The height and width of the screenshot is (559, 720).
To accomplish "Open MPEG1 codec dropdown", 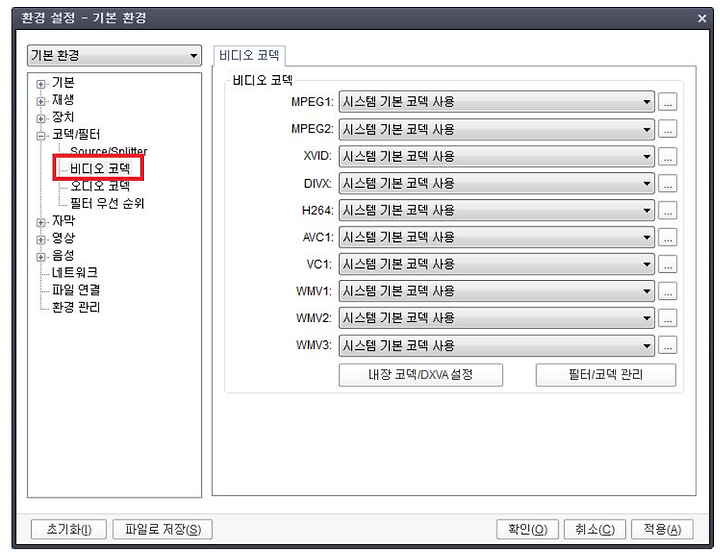I will (x=496, y=102).
